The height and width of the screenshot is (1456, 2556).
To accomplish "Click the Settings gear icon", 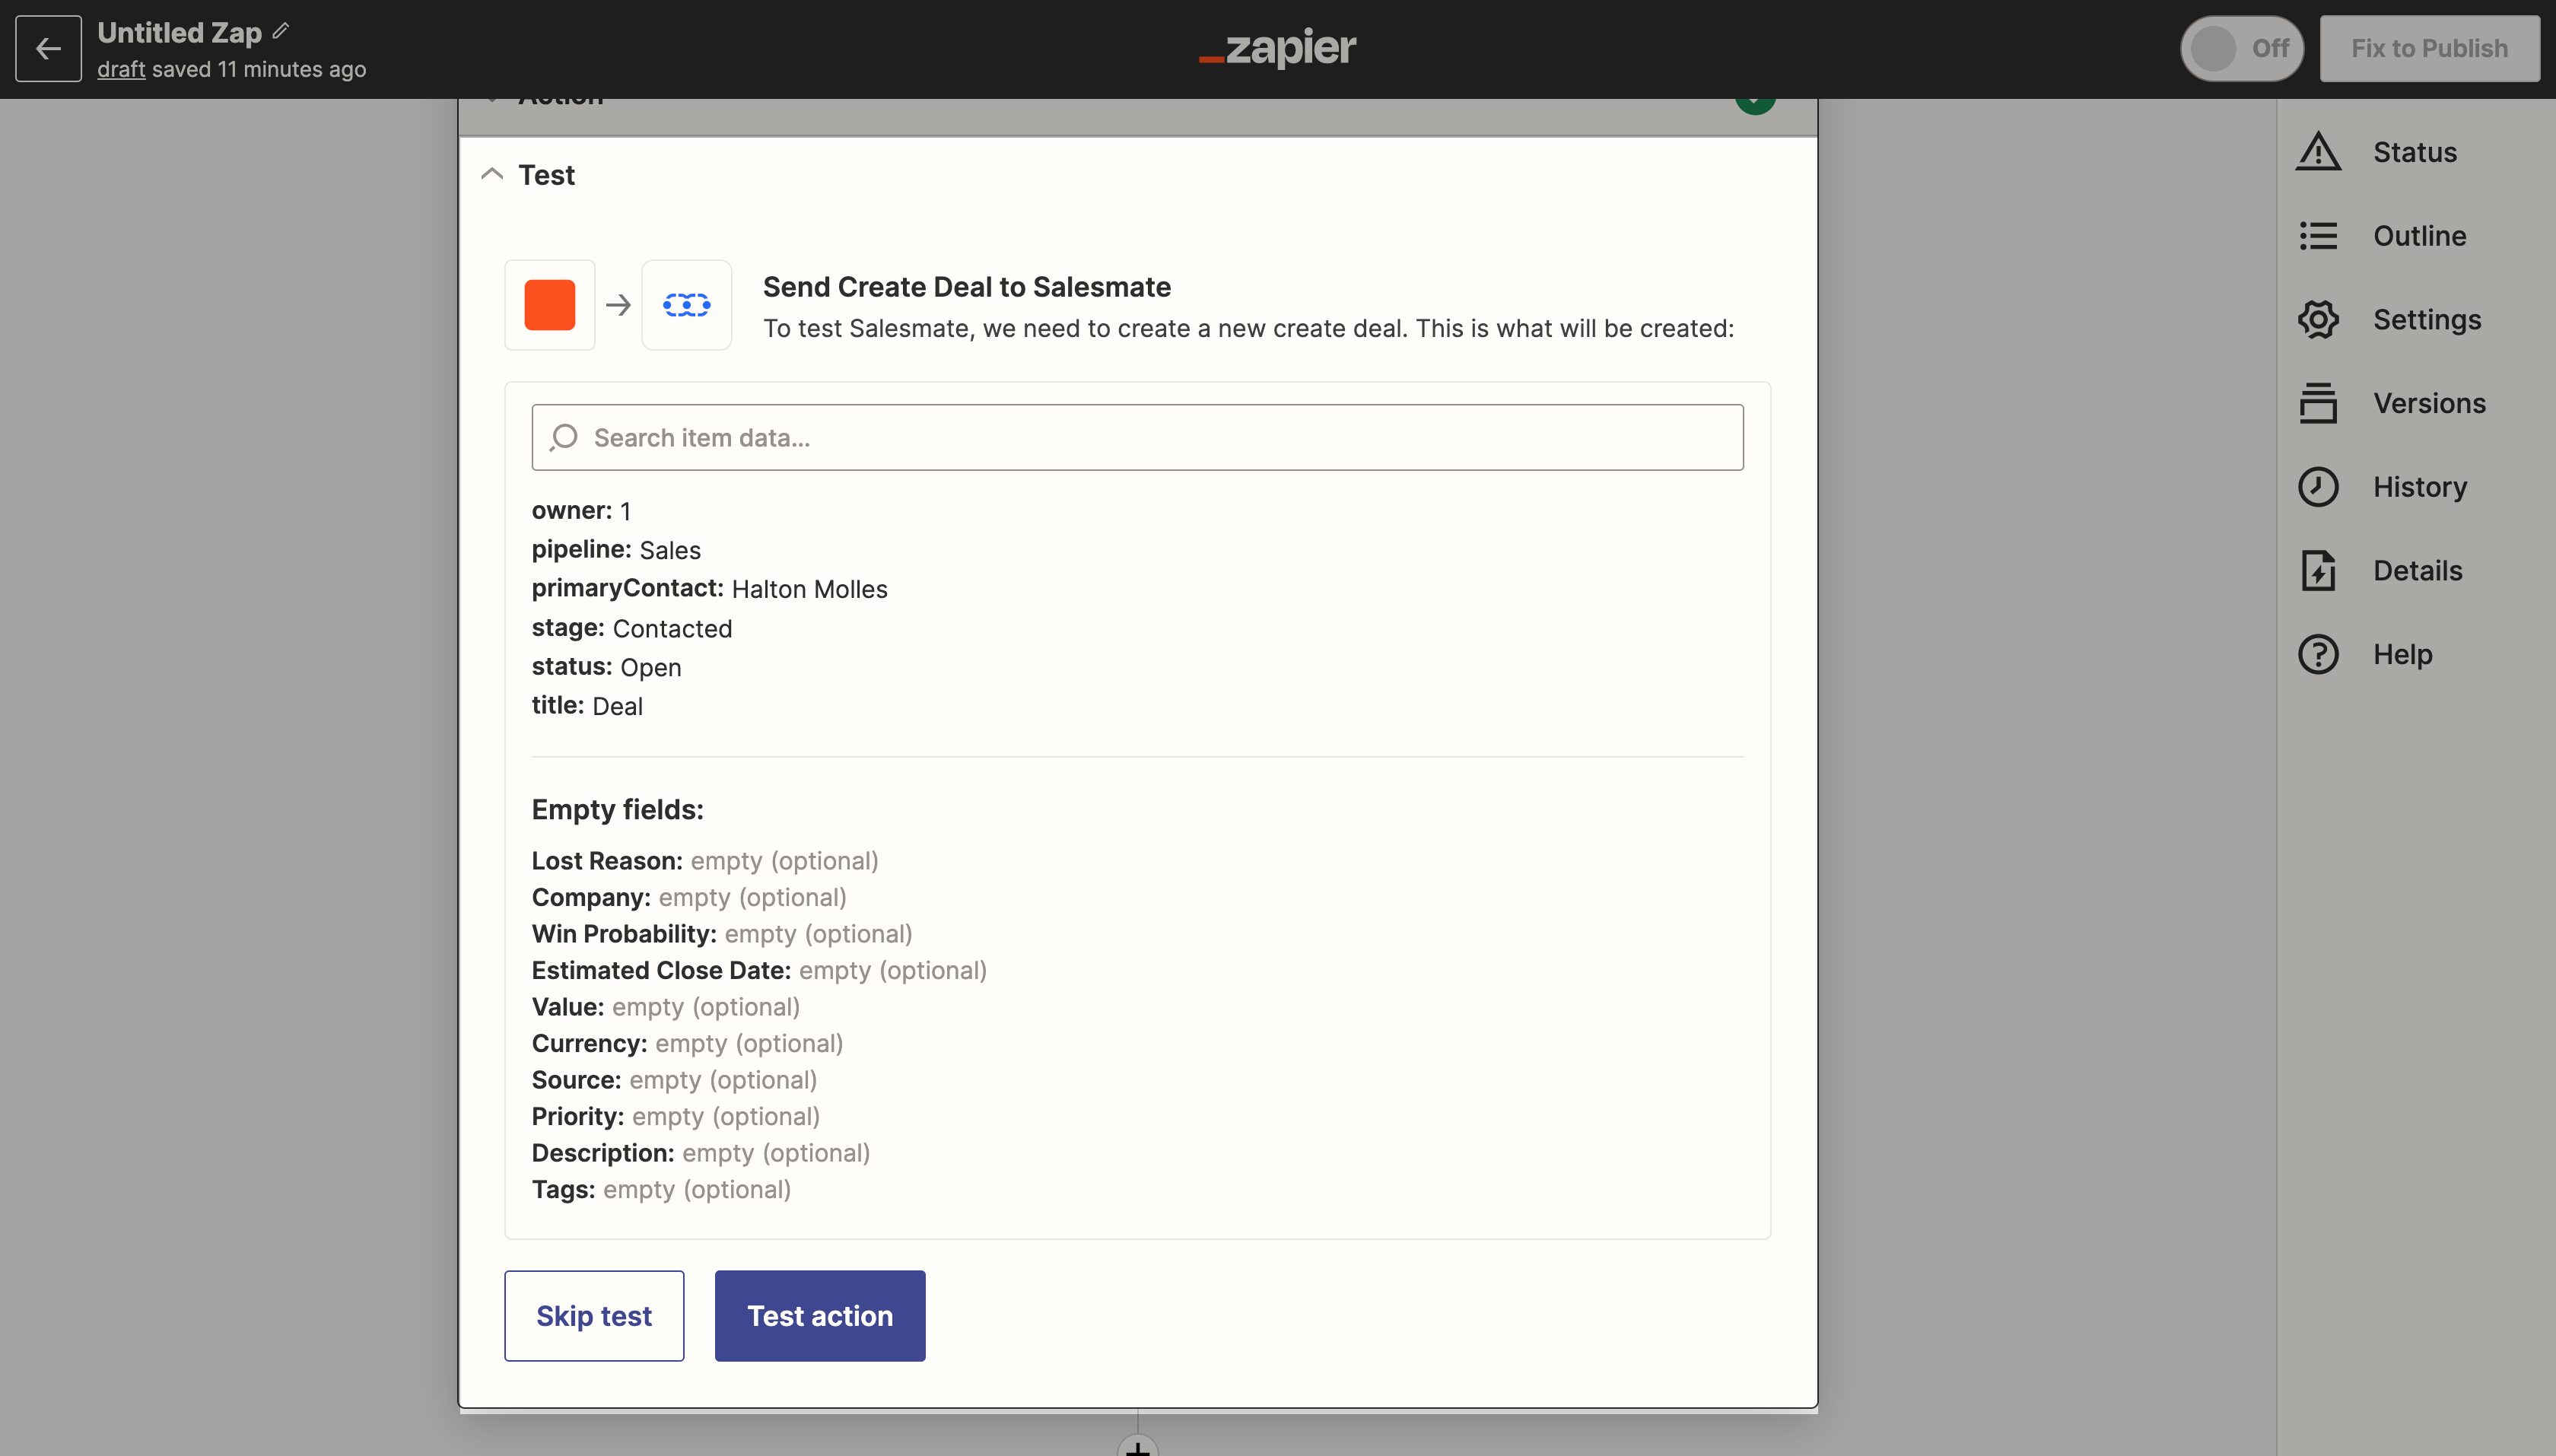I will pyautogui.click(x=2318, y=319).
